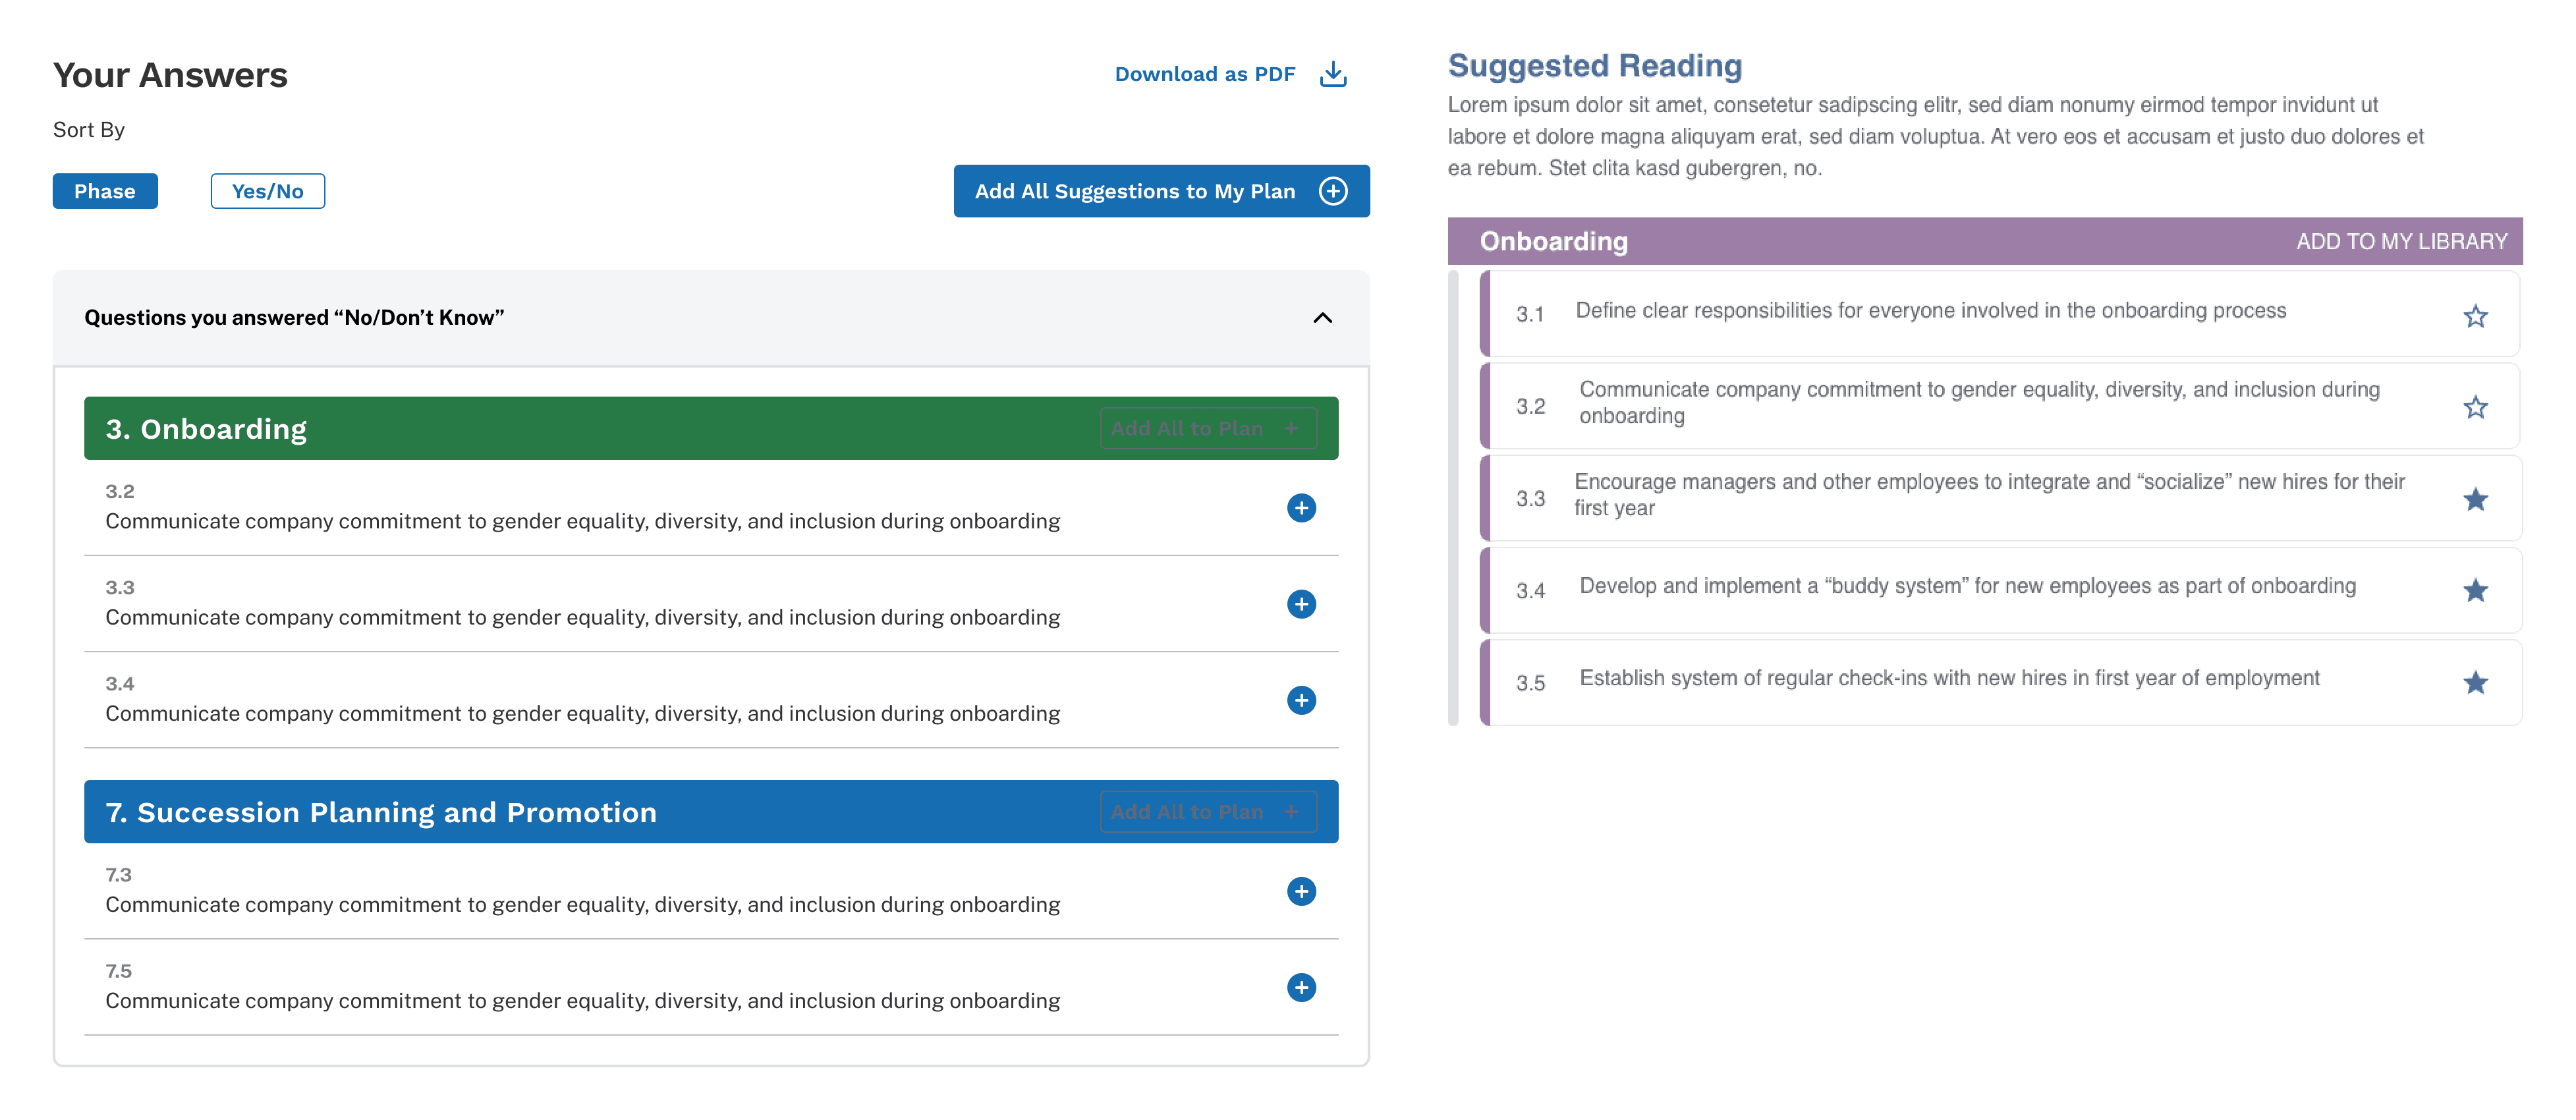
Task: Star reading 3.1 Define clear responsibilities
Action: tap(2475, 316)
